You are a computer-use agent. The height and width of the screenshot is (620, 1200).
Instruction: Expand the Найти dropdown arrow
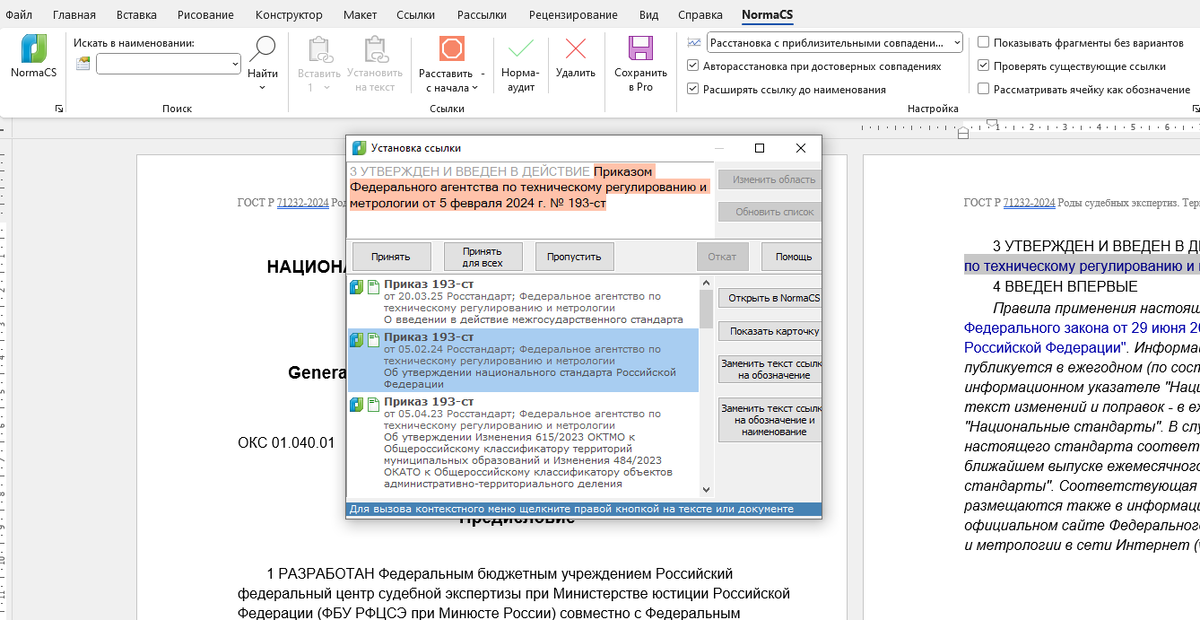tap(263, 88)
